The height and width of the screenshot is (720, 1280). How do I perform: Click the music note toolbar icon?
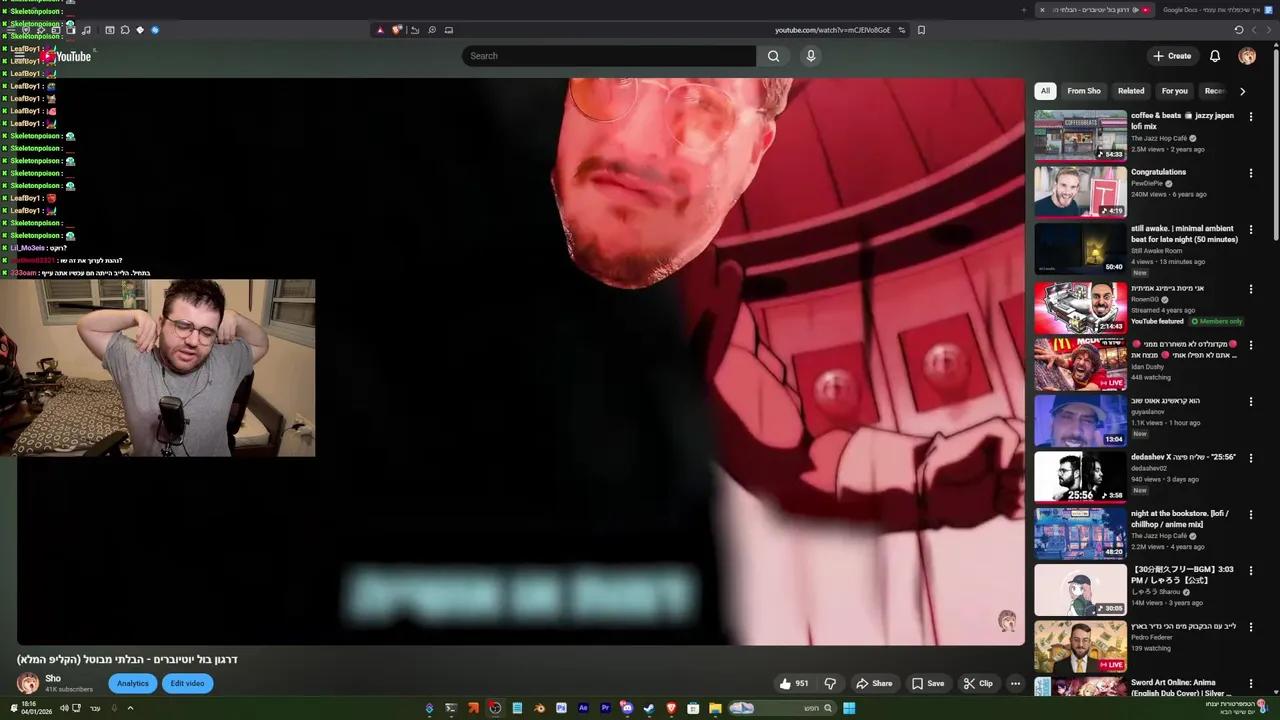coord(86,30)
